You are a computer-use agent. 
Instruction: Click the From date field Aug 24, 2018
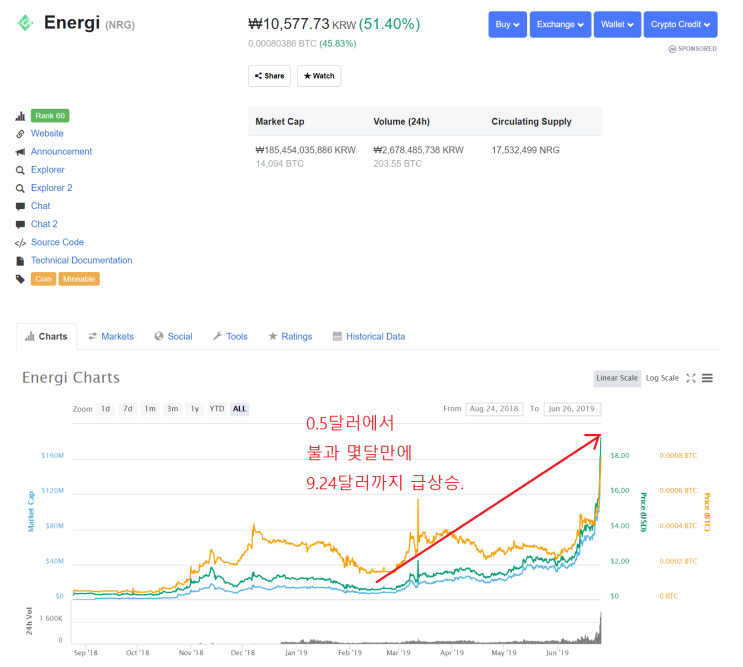[494, 409]
